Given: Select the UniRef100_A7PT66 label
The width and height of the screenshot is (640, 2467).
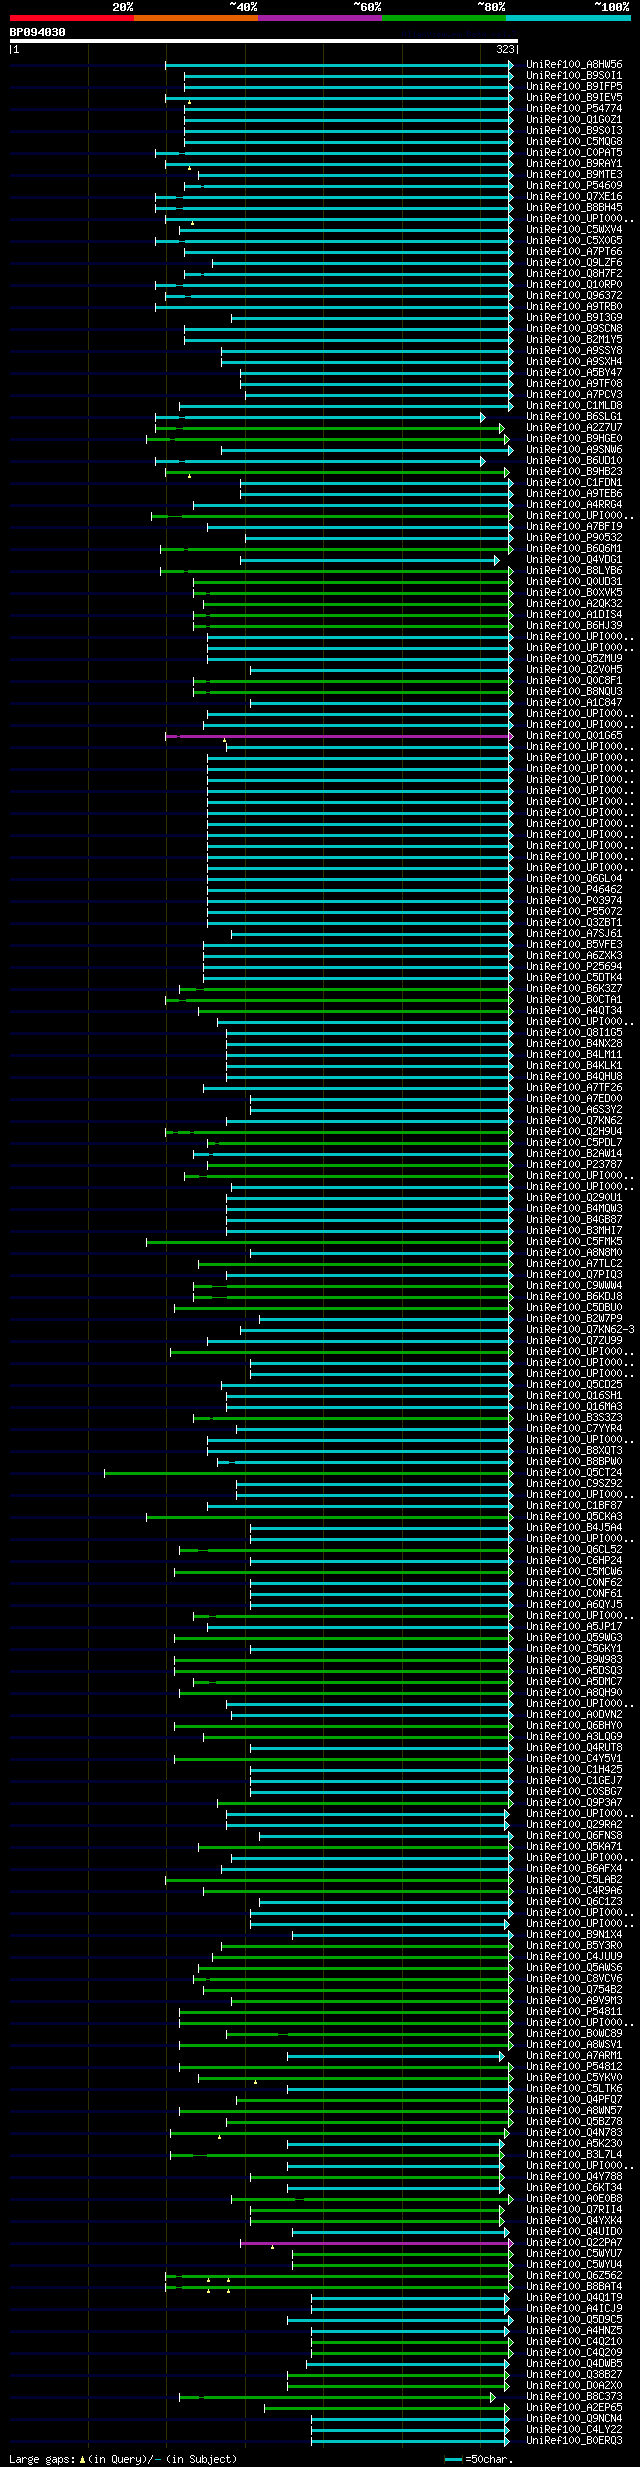Looking at the screenshot, I should pos(574,252).
